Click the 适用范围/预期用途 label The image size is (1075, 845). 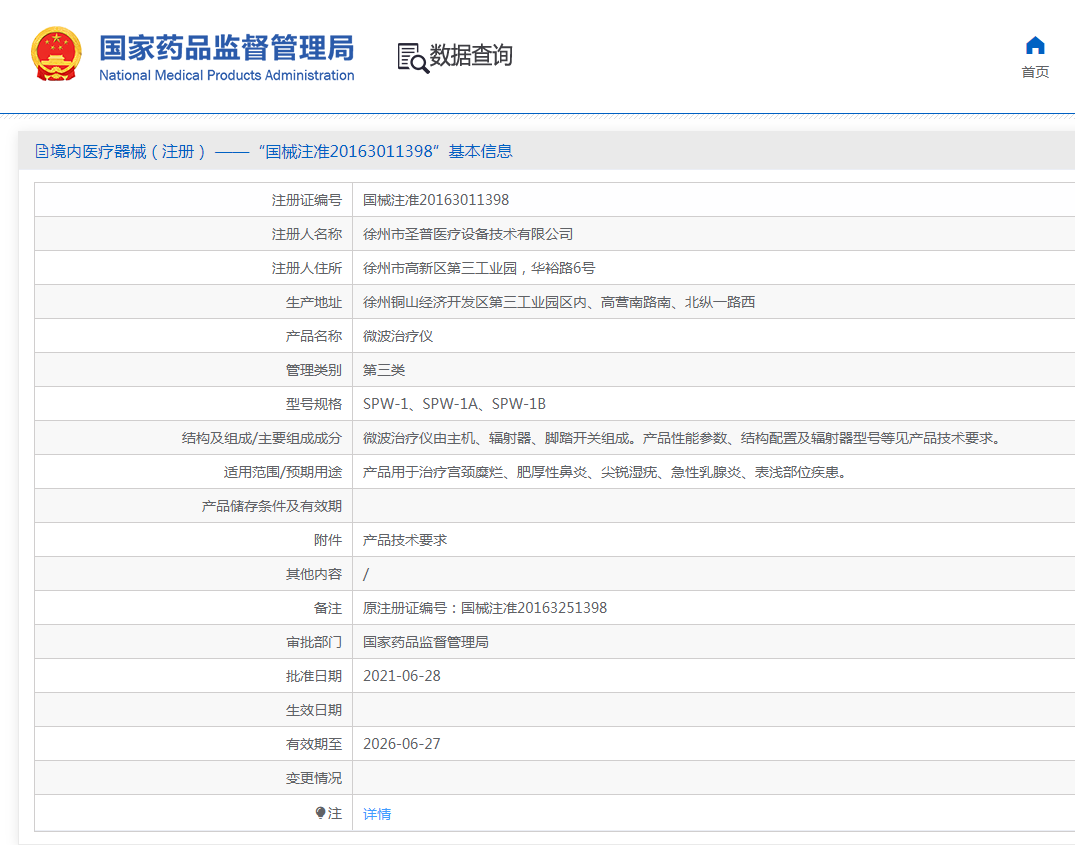click(x=282, y=472)
